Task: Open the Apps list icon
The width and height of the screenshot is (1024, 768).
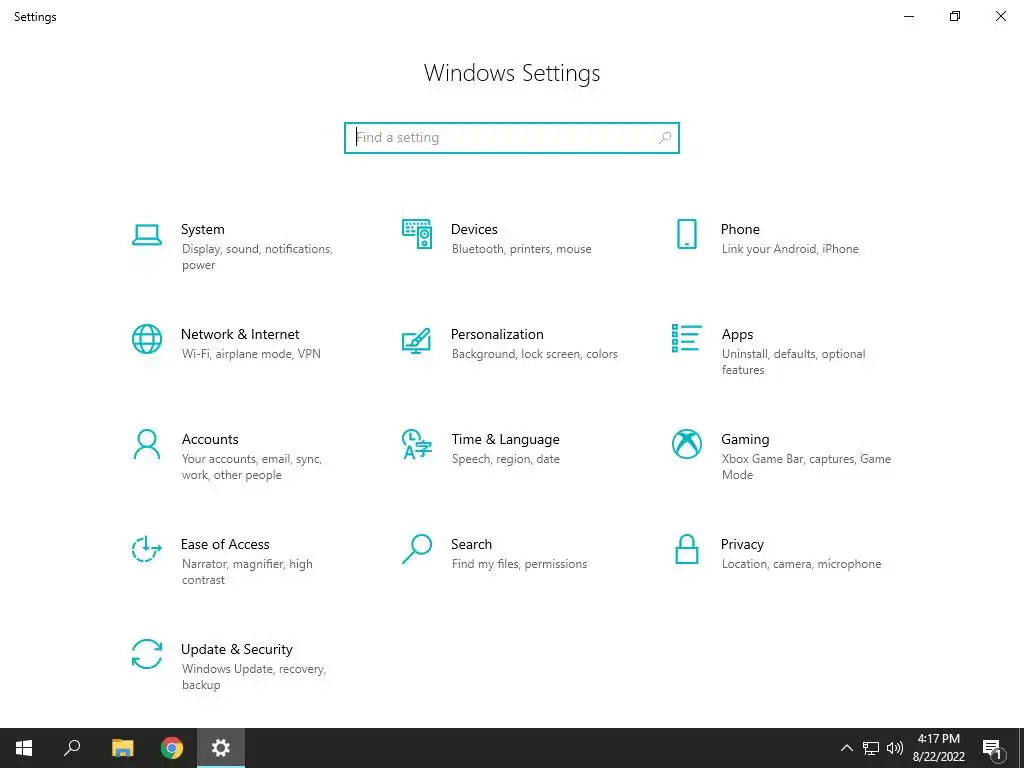Action: pyautogui.click(x=686, y=338)
